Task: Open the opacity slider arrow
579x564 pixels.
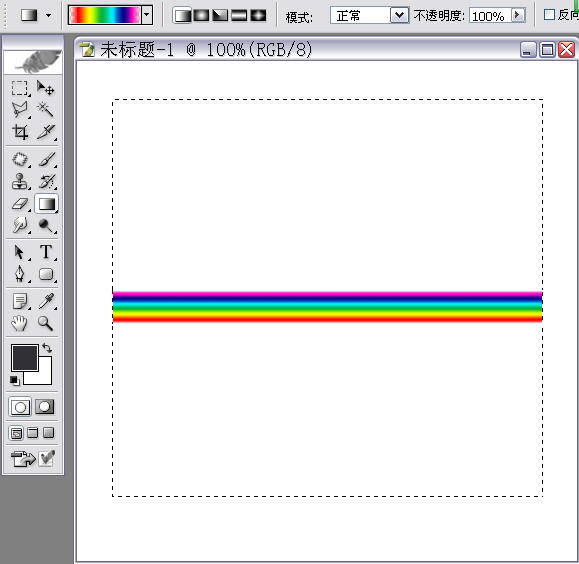Action: click(518, 15)
